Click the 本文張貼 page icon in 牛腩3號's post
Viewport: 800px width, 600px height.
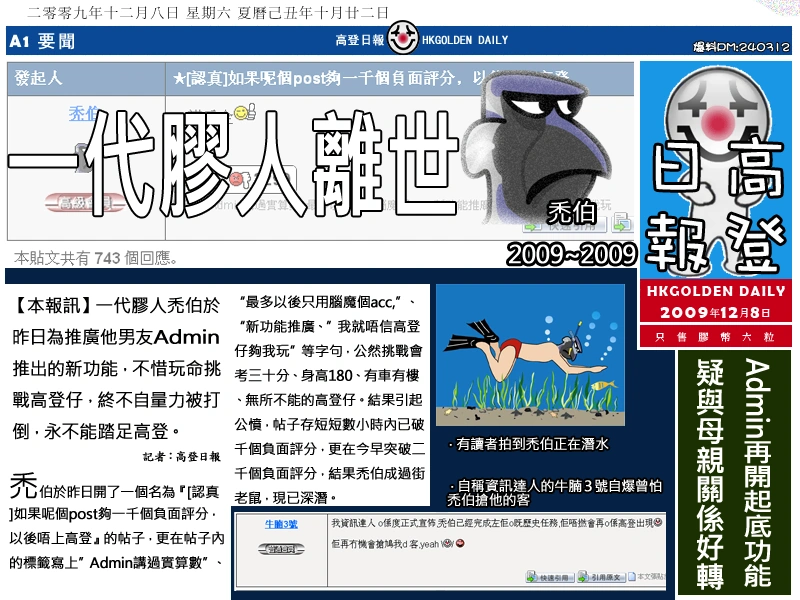631,577
